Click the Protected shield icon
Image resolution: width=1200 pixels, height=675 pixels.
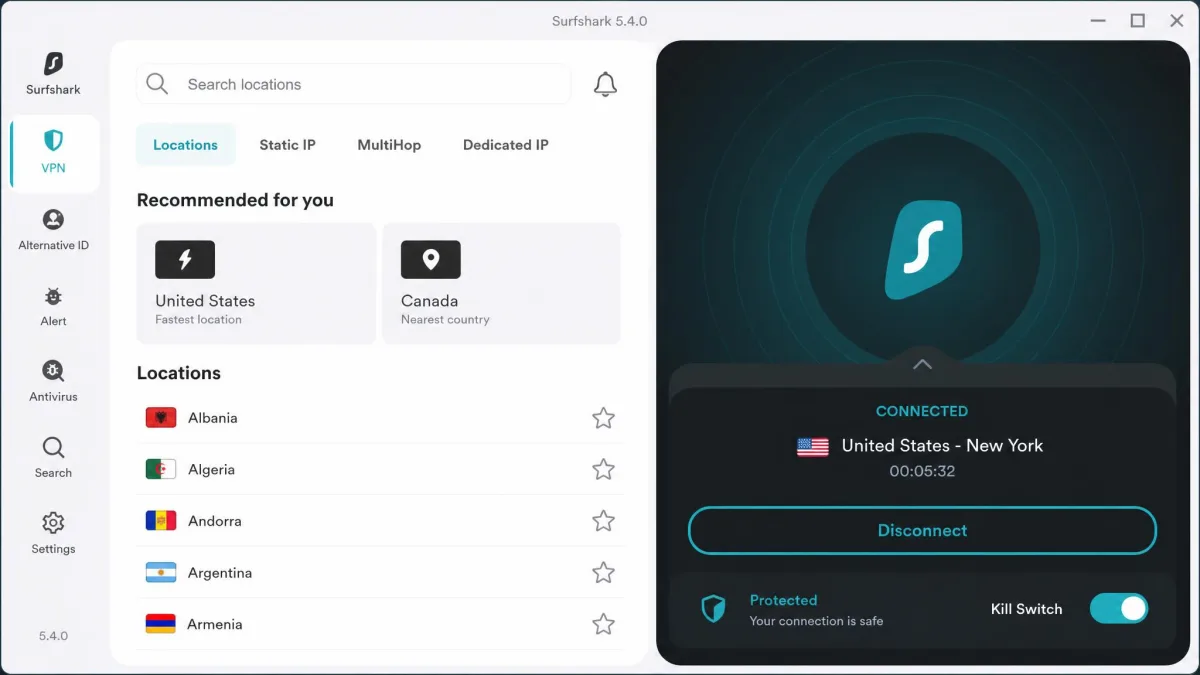(713, 609)
